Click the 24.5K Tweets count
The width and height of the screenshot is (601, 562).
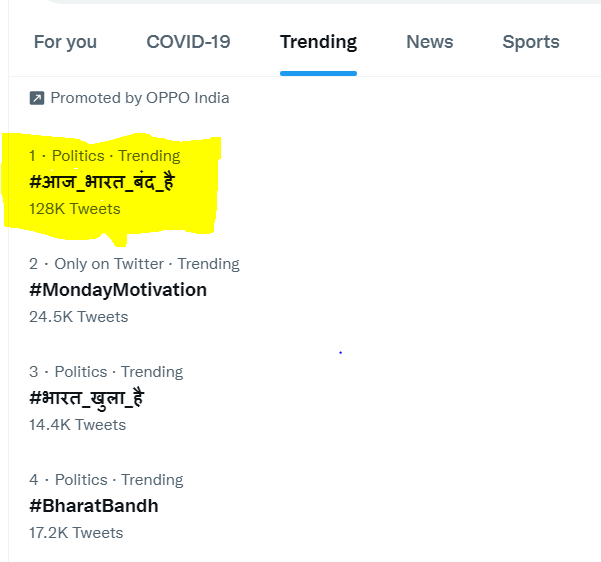point(79,317)
